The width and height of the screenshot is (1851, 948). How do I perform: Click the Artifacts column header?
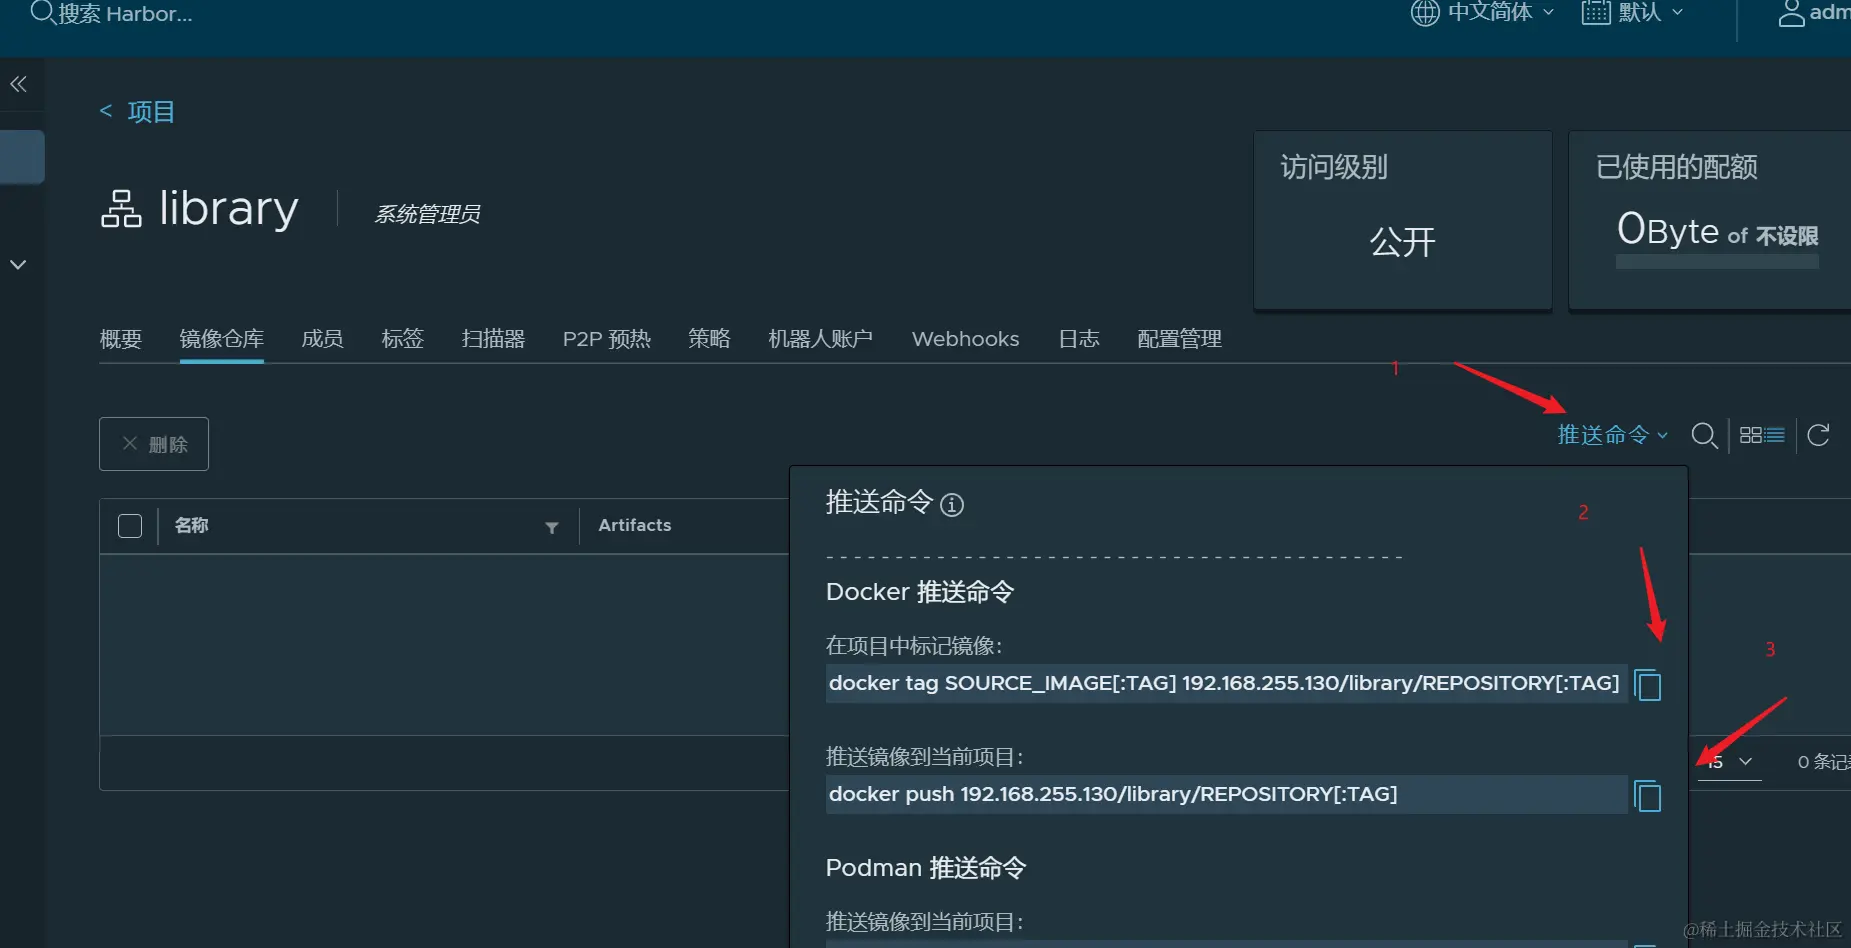(635, 525)
